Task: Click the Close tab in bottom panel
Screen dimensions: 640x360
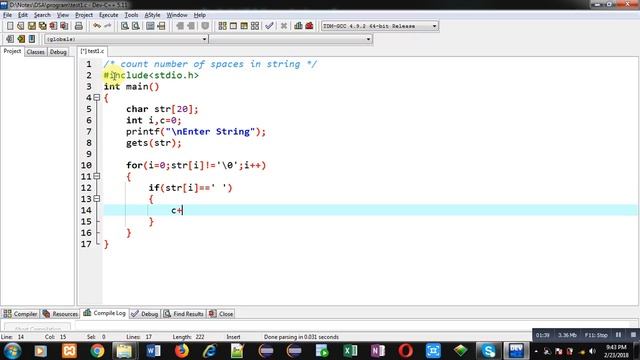Action: click(x=221, y=314)
